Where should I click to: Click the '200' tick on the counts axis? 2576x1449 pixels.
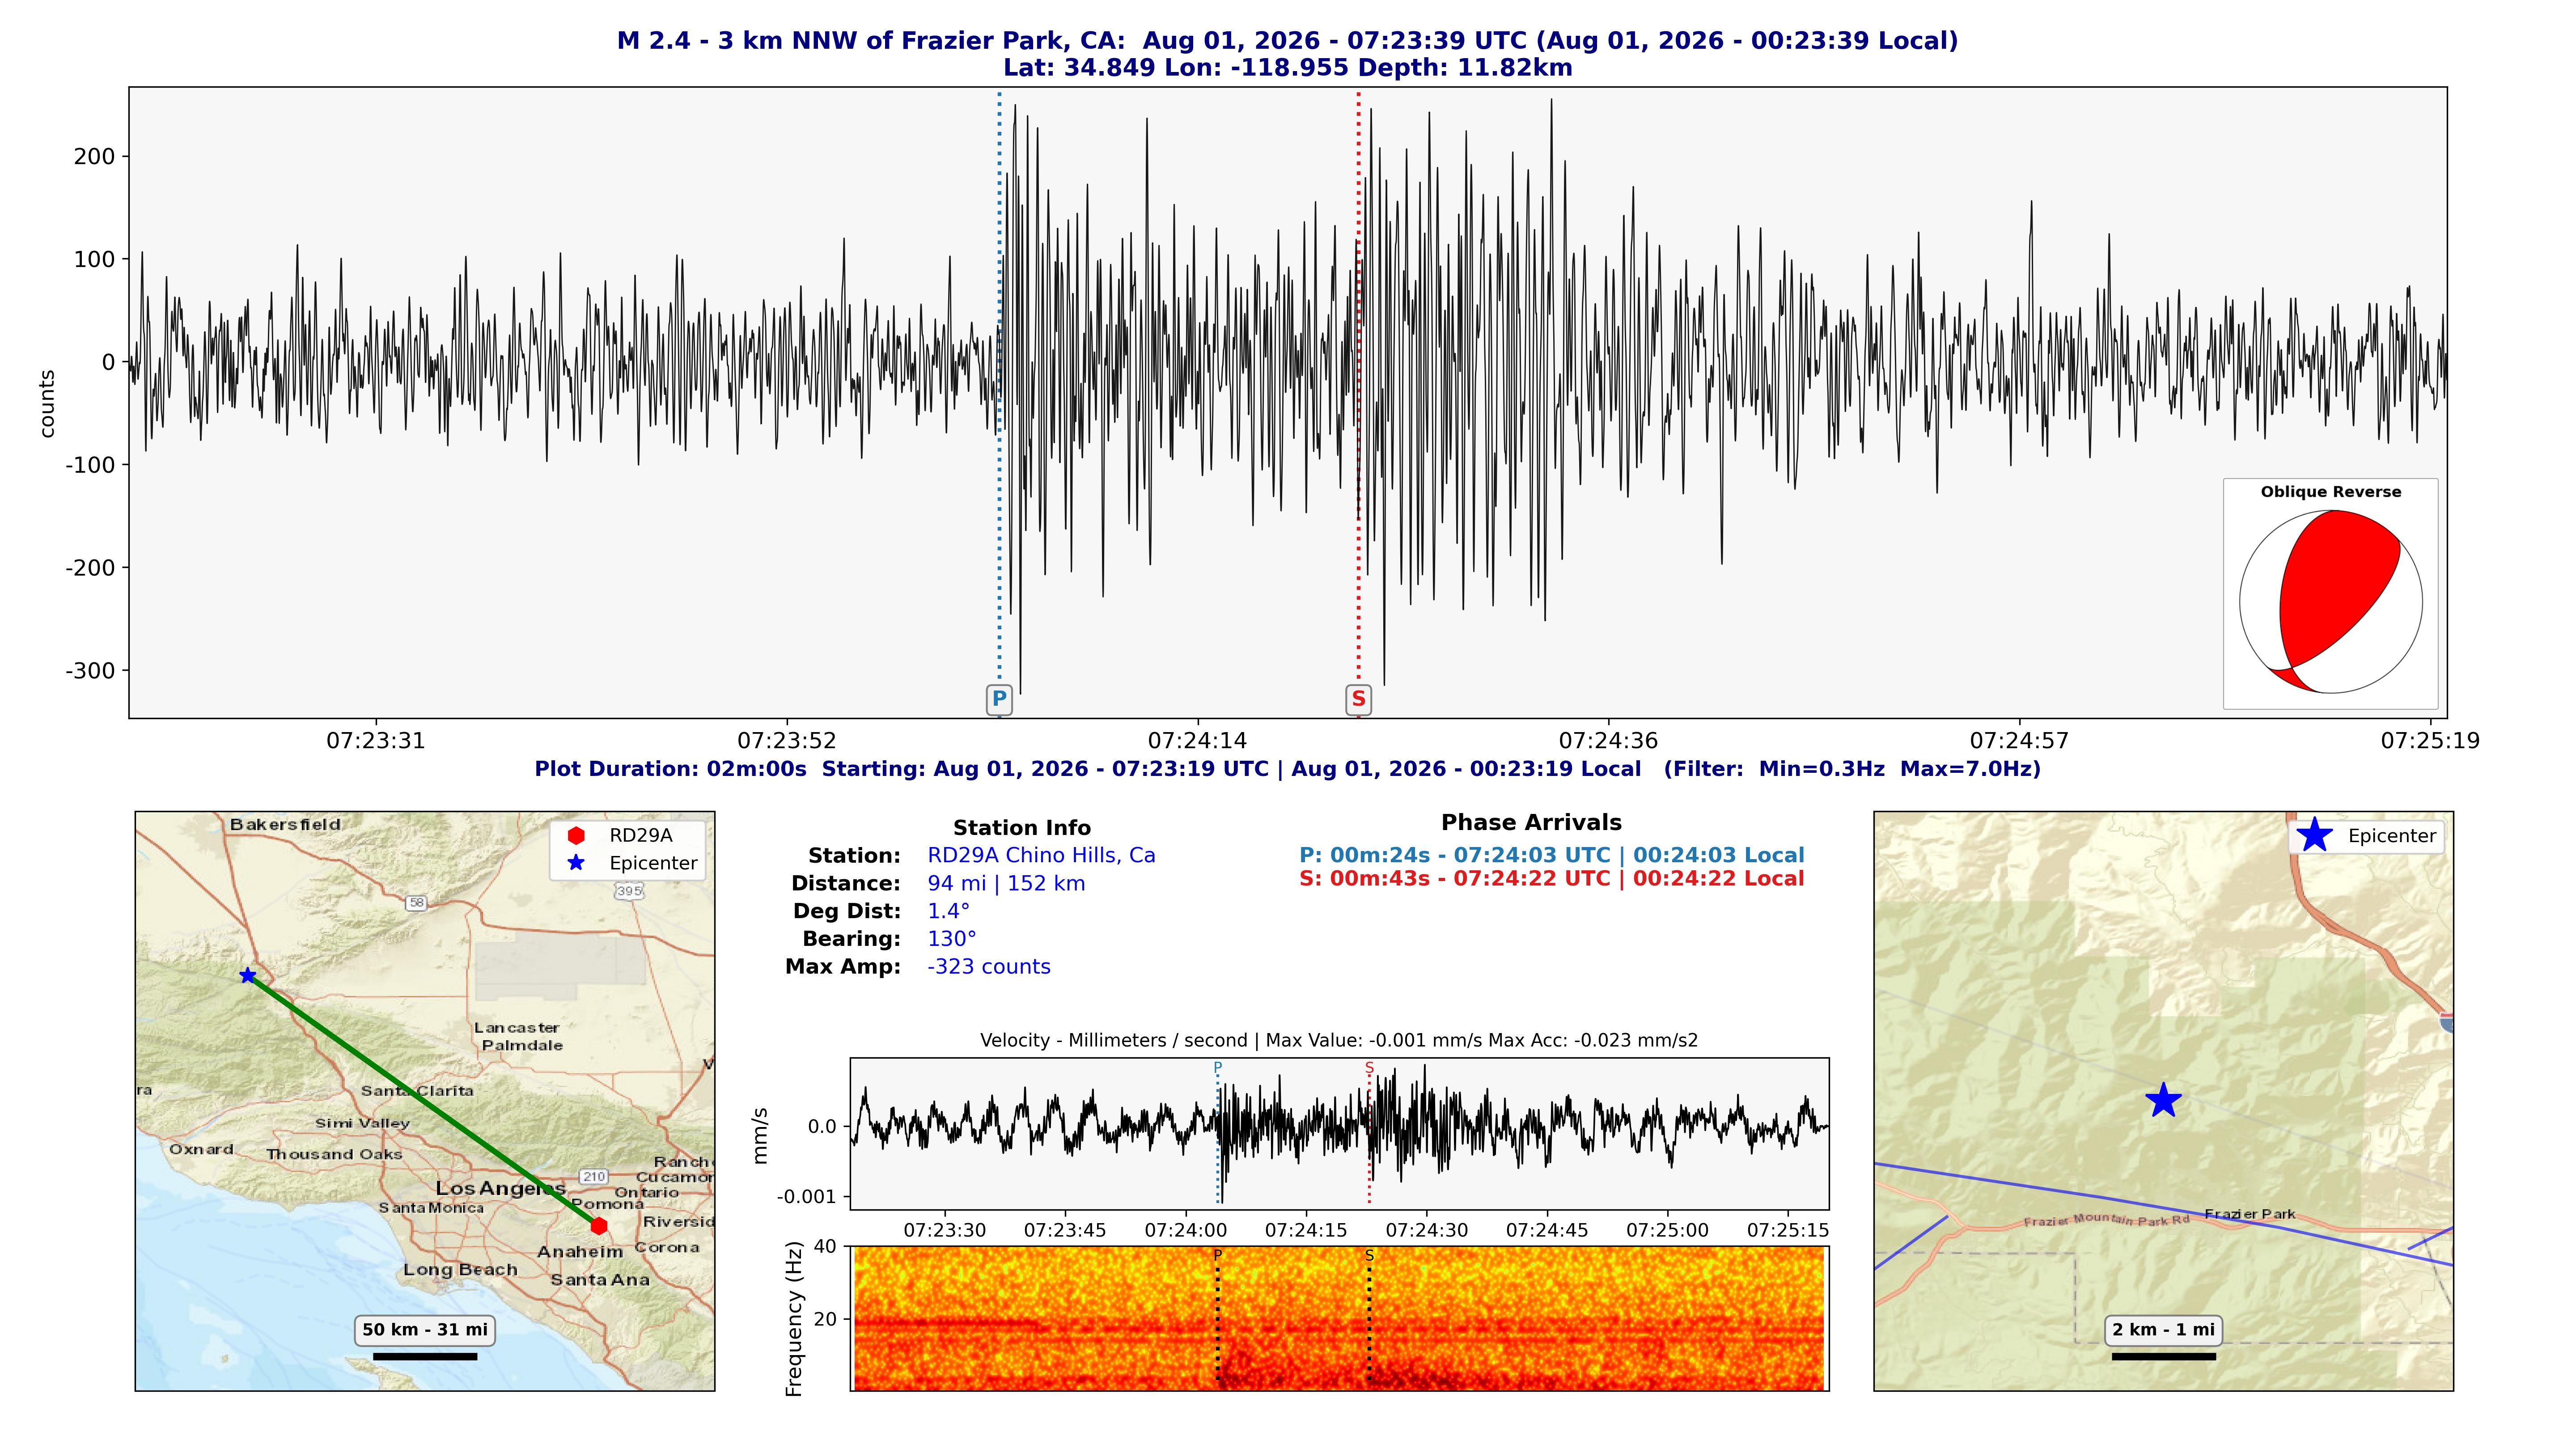tap(95, 156)
